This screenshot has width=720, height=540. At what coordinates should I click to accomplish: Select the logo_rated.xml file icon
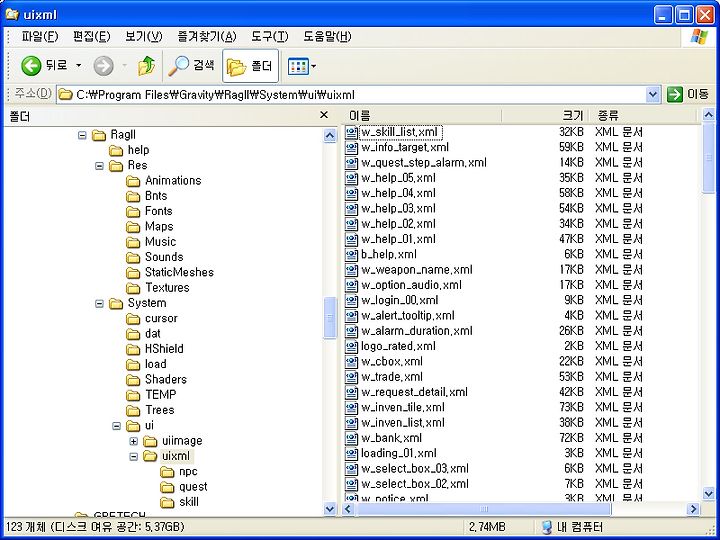[351, 346]
